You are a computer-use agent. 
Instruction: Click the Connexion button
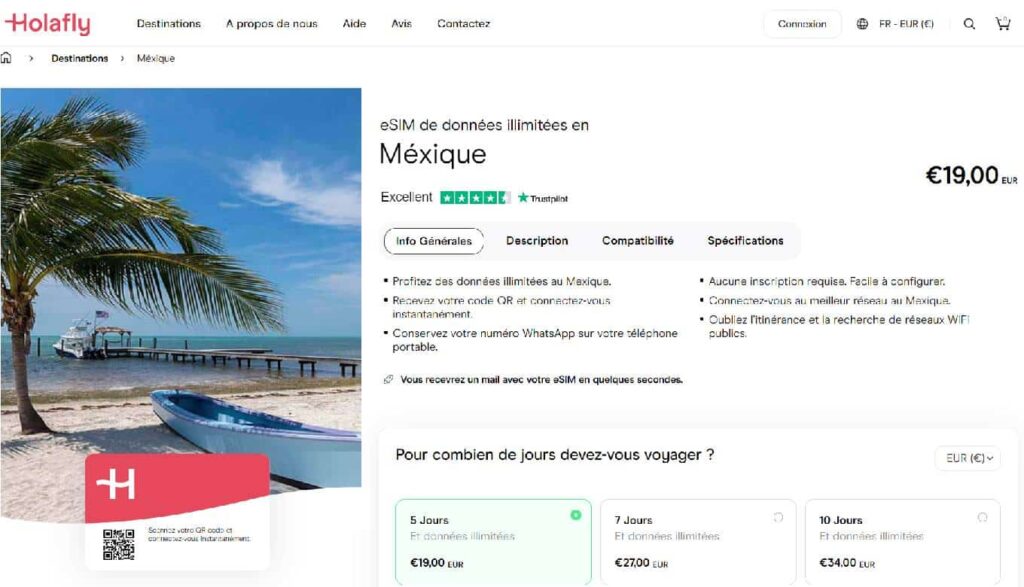click(x=801, y=23)
